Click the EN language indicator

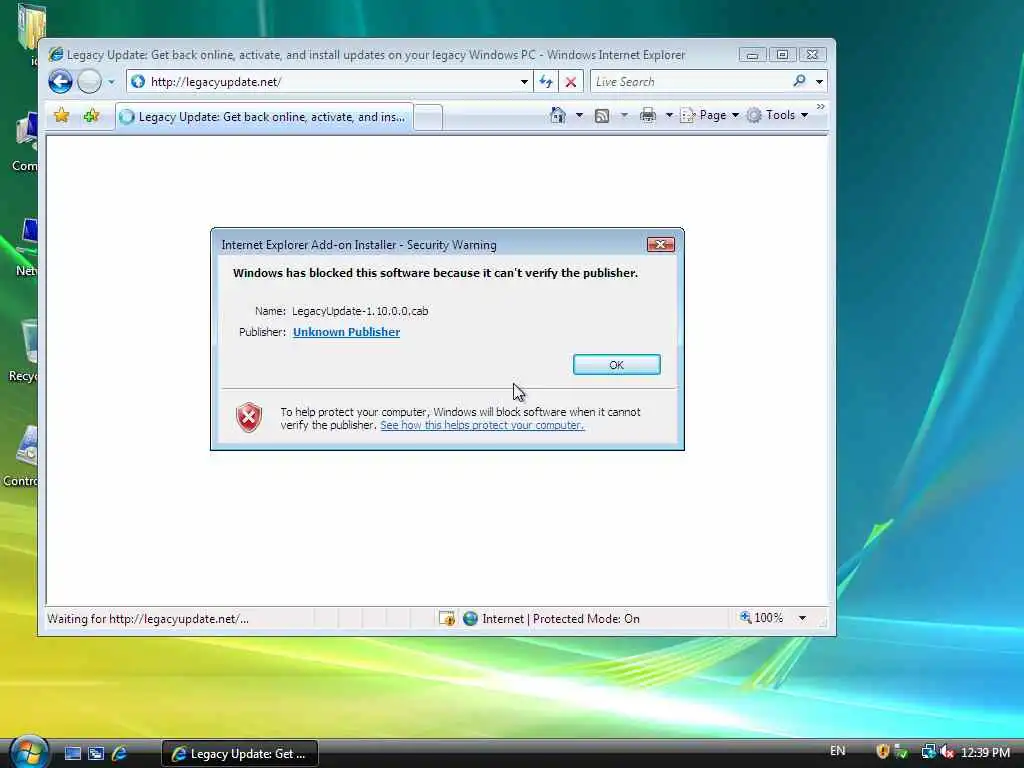(837, 751)
